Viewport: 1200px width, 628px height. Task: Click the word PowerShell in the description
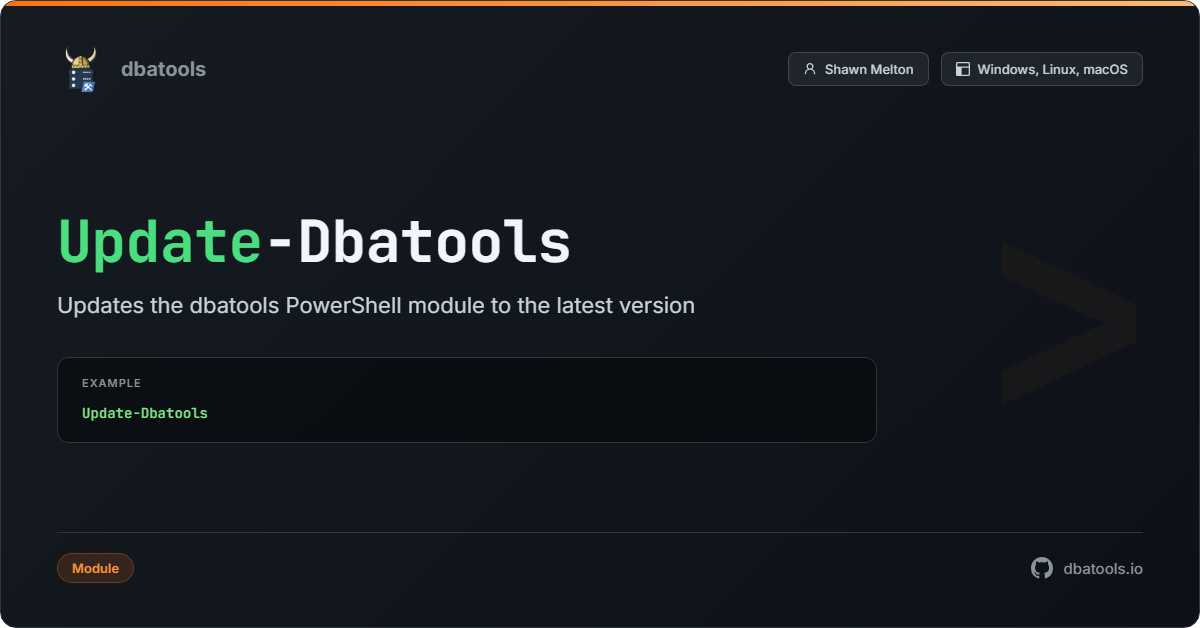pos(344,305)
